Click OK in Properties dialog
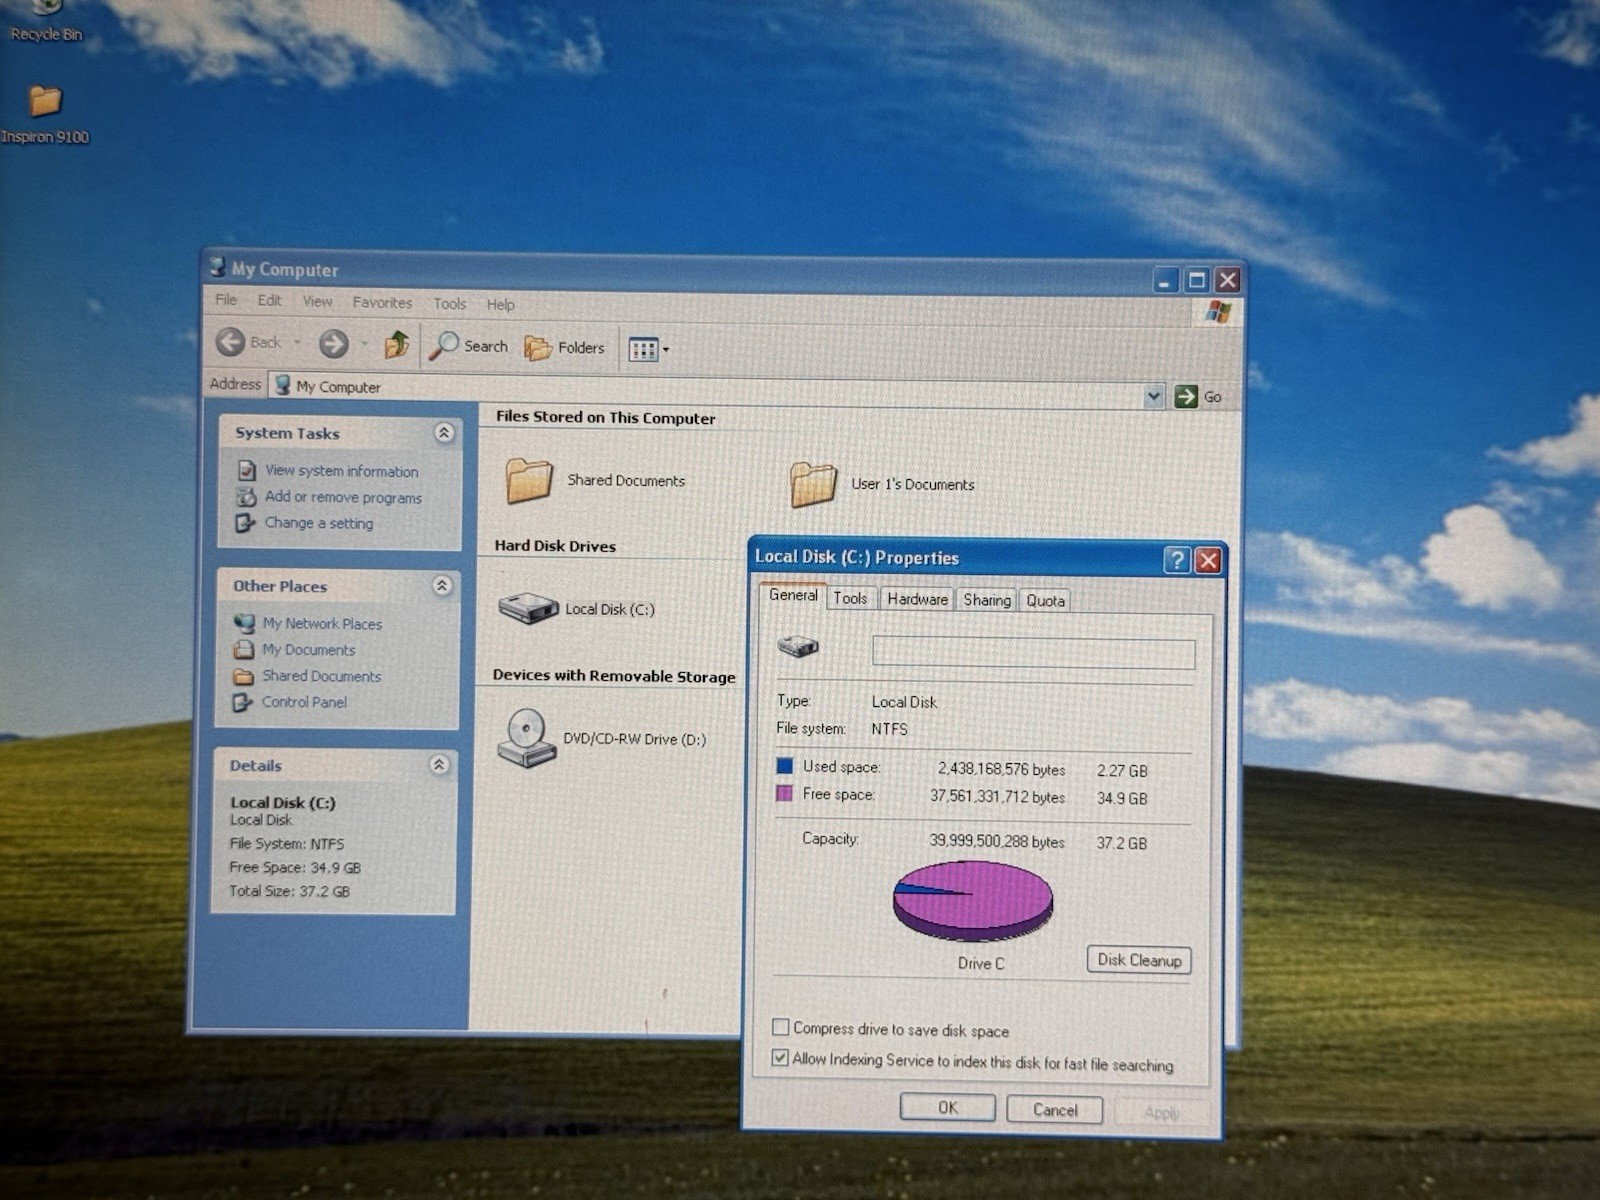The width and height of the screenshot is (1600, 1200). 947,1107
